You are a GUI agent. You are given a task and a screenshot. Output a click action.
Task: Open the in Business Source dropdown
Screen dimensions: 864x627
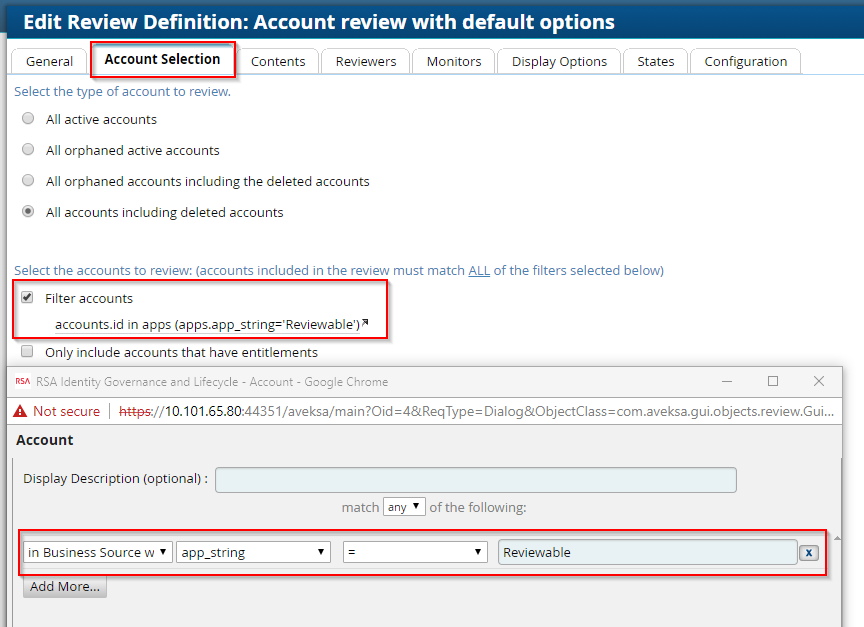[97, 551]
